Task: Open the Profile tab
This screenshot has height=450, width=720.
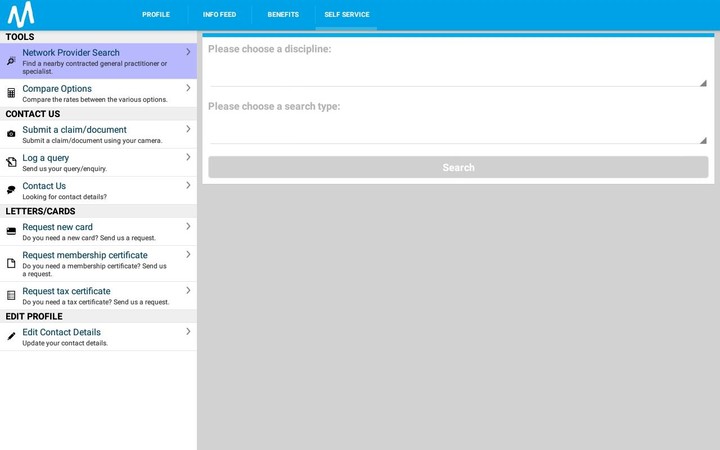Action: click(x=156, y=15)
